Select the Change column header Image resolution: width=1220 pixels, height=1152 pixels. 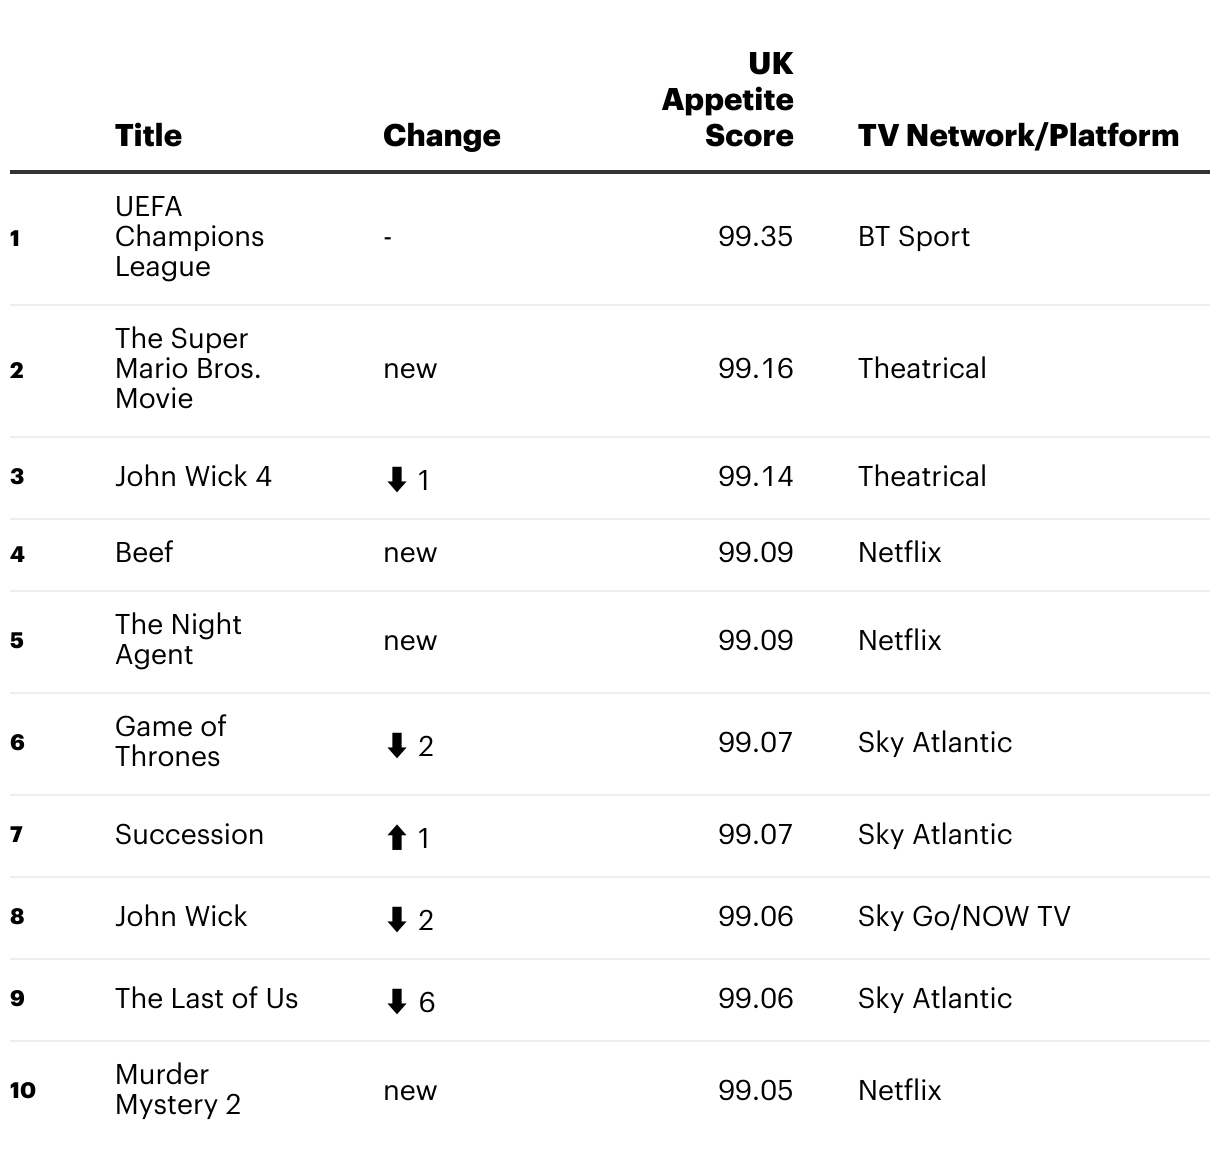click(442, 136)
